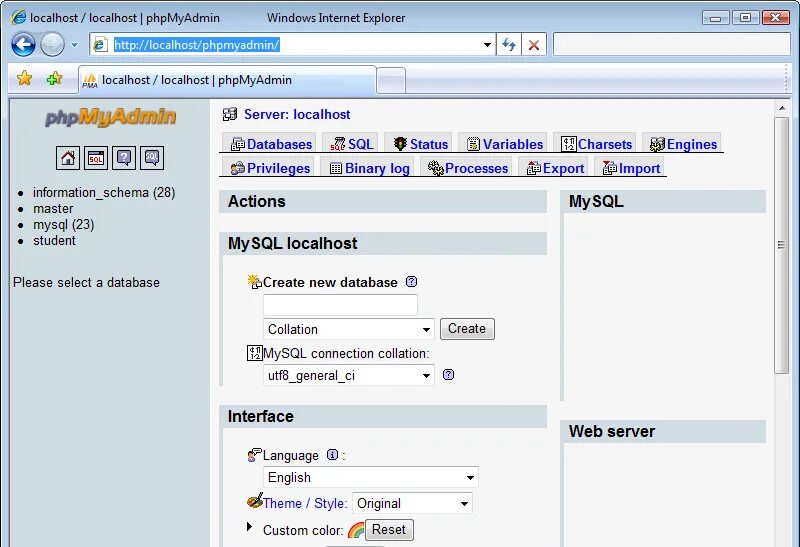The height and width of the screenshot is (547, 800).
Task: Open phpMyAdmin documentation icon
Action: tap(124, 158)
